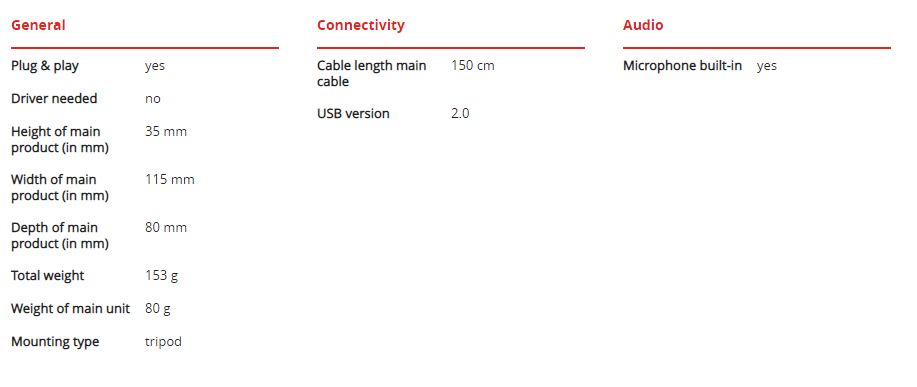
Task: Click the 115 mm width value
Action: (170, 179)
